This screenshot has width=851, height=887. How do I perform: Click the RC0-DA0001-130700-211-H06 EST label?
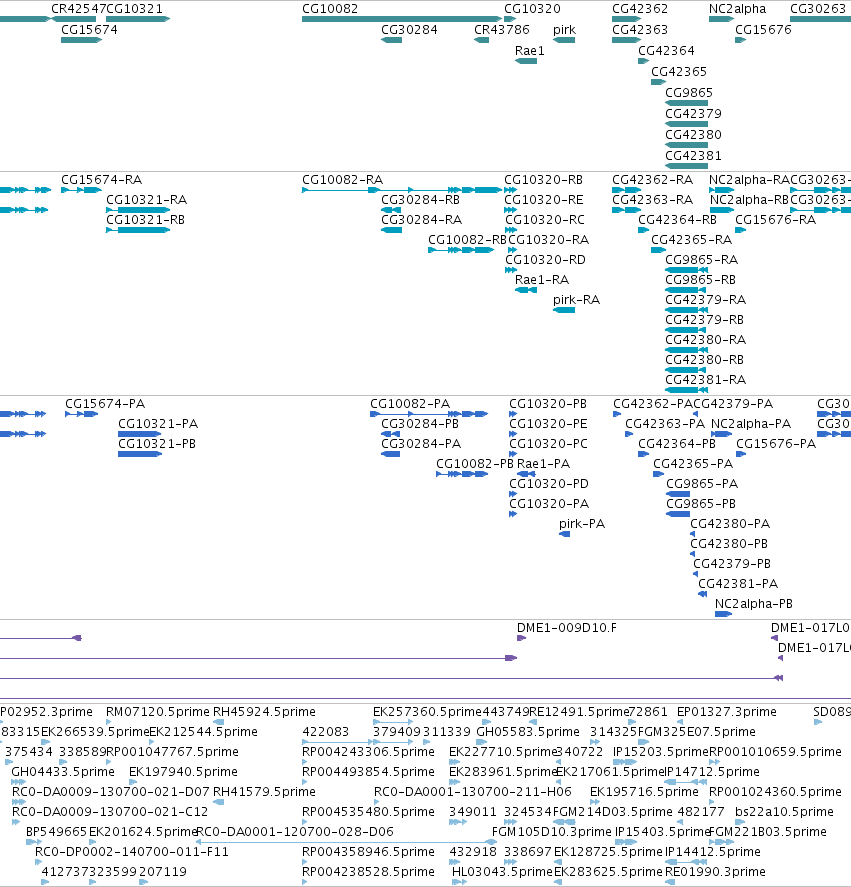point(473,792)
